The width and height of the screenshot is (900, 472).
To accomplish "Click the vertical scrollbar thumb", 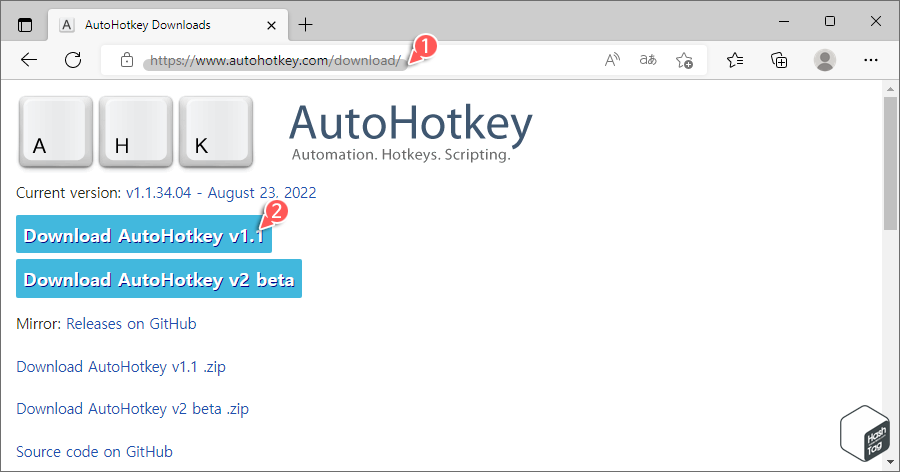I will pyautogui.click(x=890, y=164).
